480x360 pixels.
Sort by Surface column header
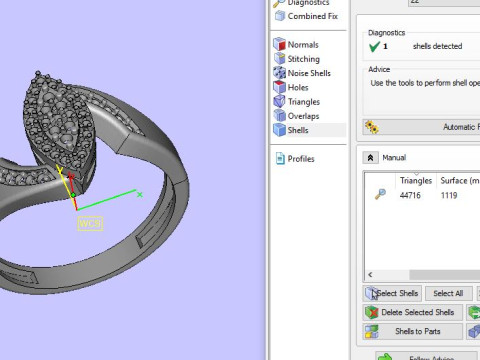click(459, 180)
